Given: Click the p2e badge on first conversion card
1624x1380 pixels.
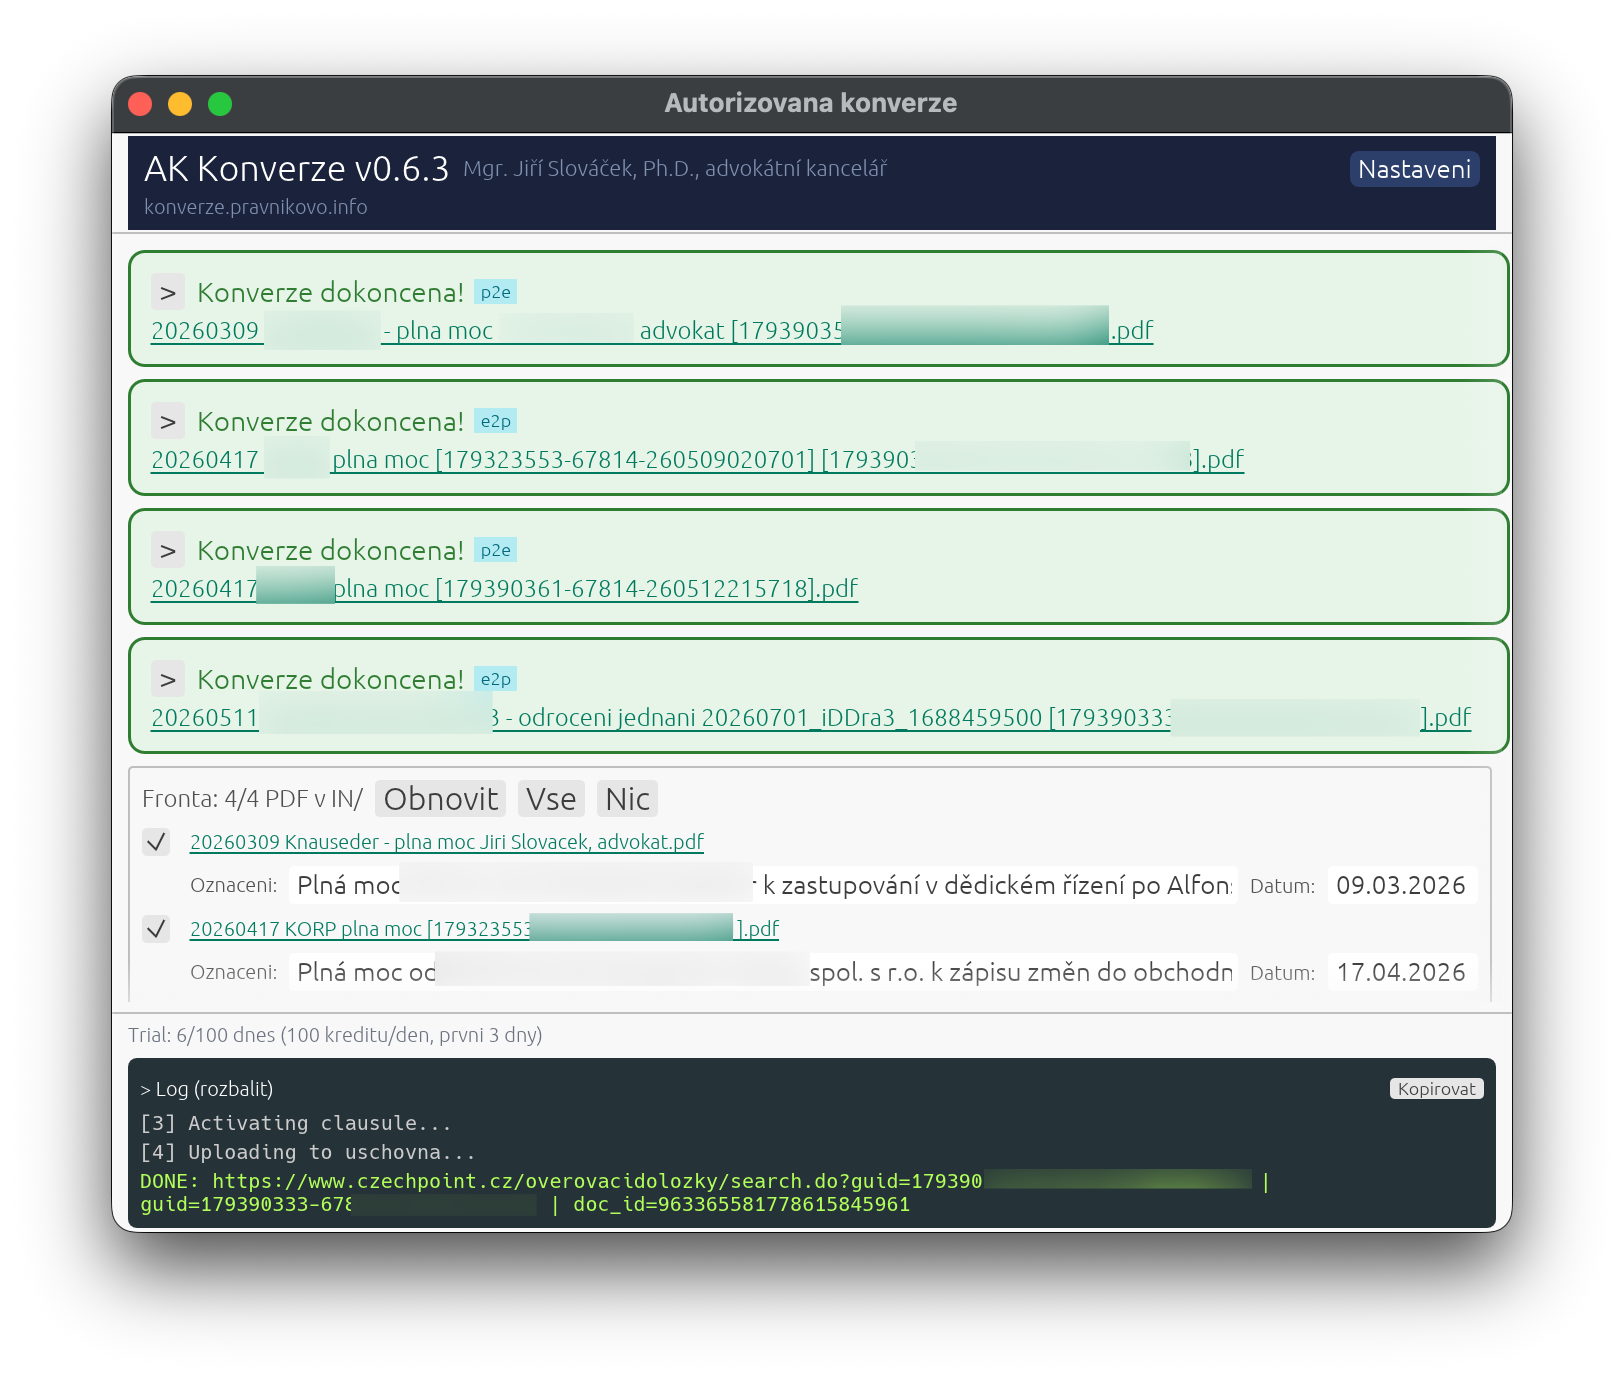Looking at the screenshot, I should [495, 293].
